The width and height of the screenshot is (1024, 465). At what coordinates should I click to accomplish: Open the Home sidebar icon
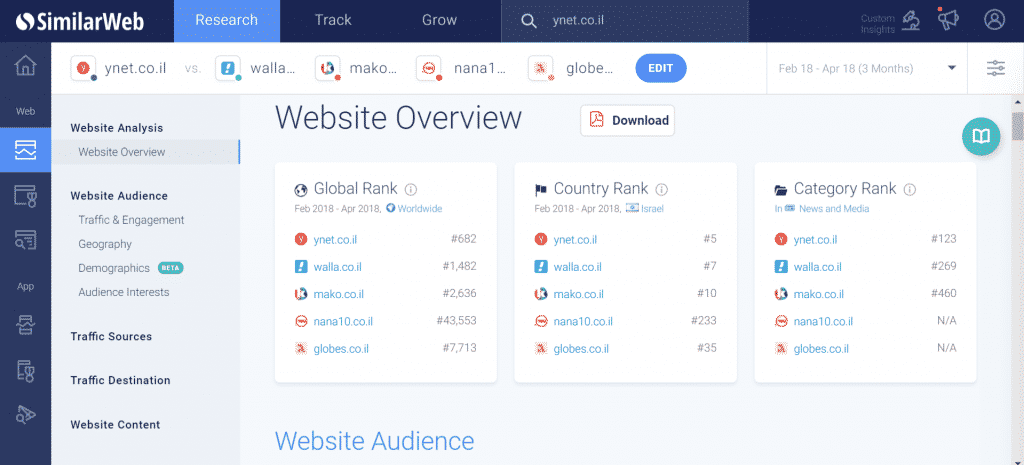(x=25, y=66)
